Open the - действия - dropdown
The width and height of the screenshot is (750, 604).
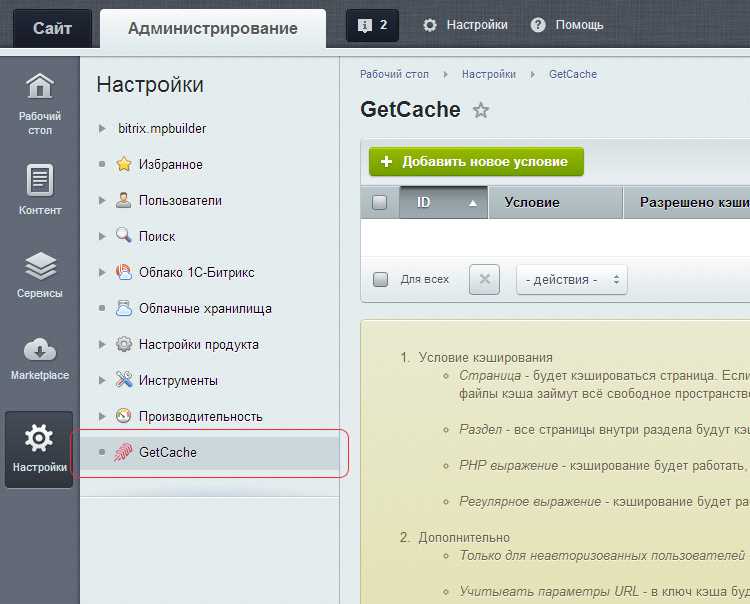pos(572,279)
